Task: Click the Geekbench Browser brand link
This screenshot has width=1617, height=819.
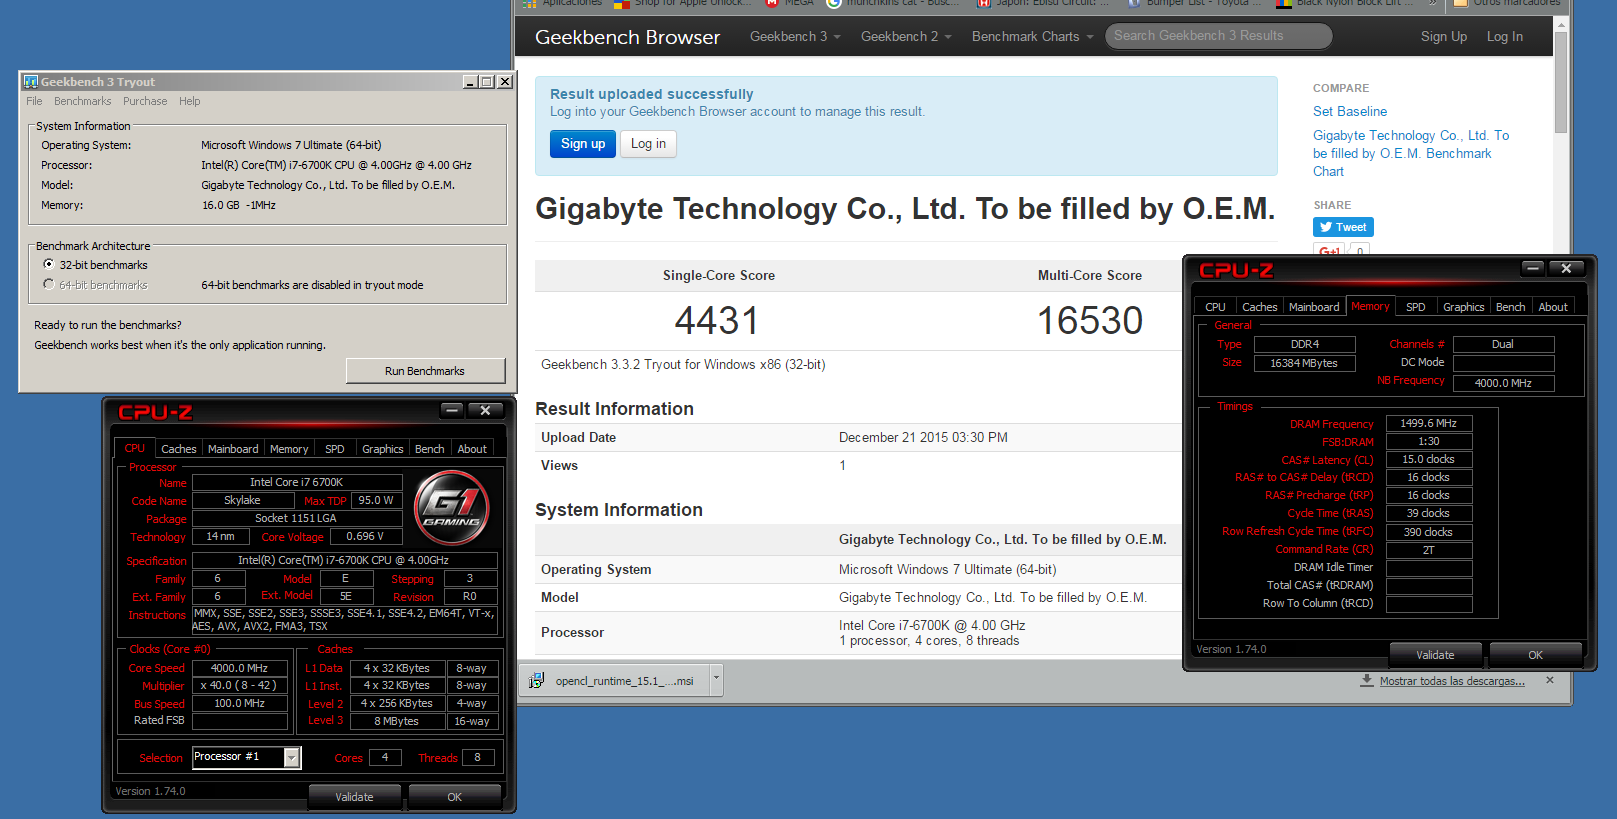Action: pos(627,37)
